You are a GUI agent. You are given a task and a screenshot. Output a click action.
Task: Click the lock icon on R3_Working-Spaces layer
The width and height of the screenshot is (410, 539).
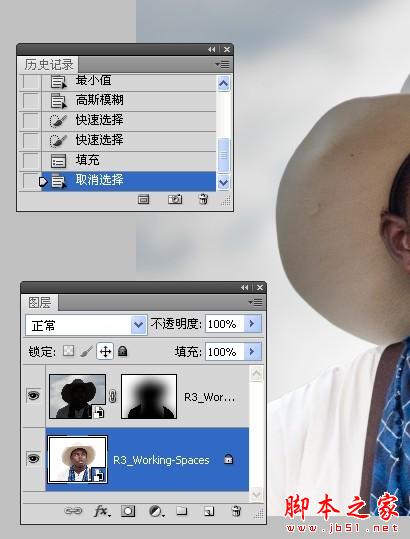(229, 459)
